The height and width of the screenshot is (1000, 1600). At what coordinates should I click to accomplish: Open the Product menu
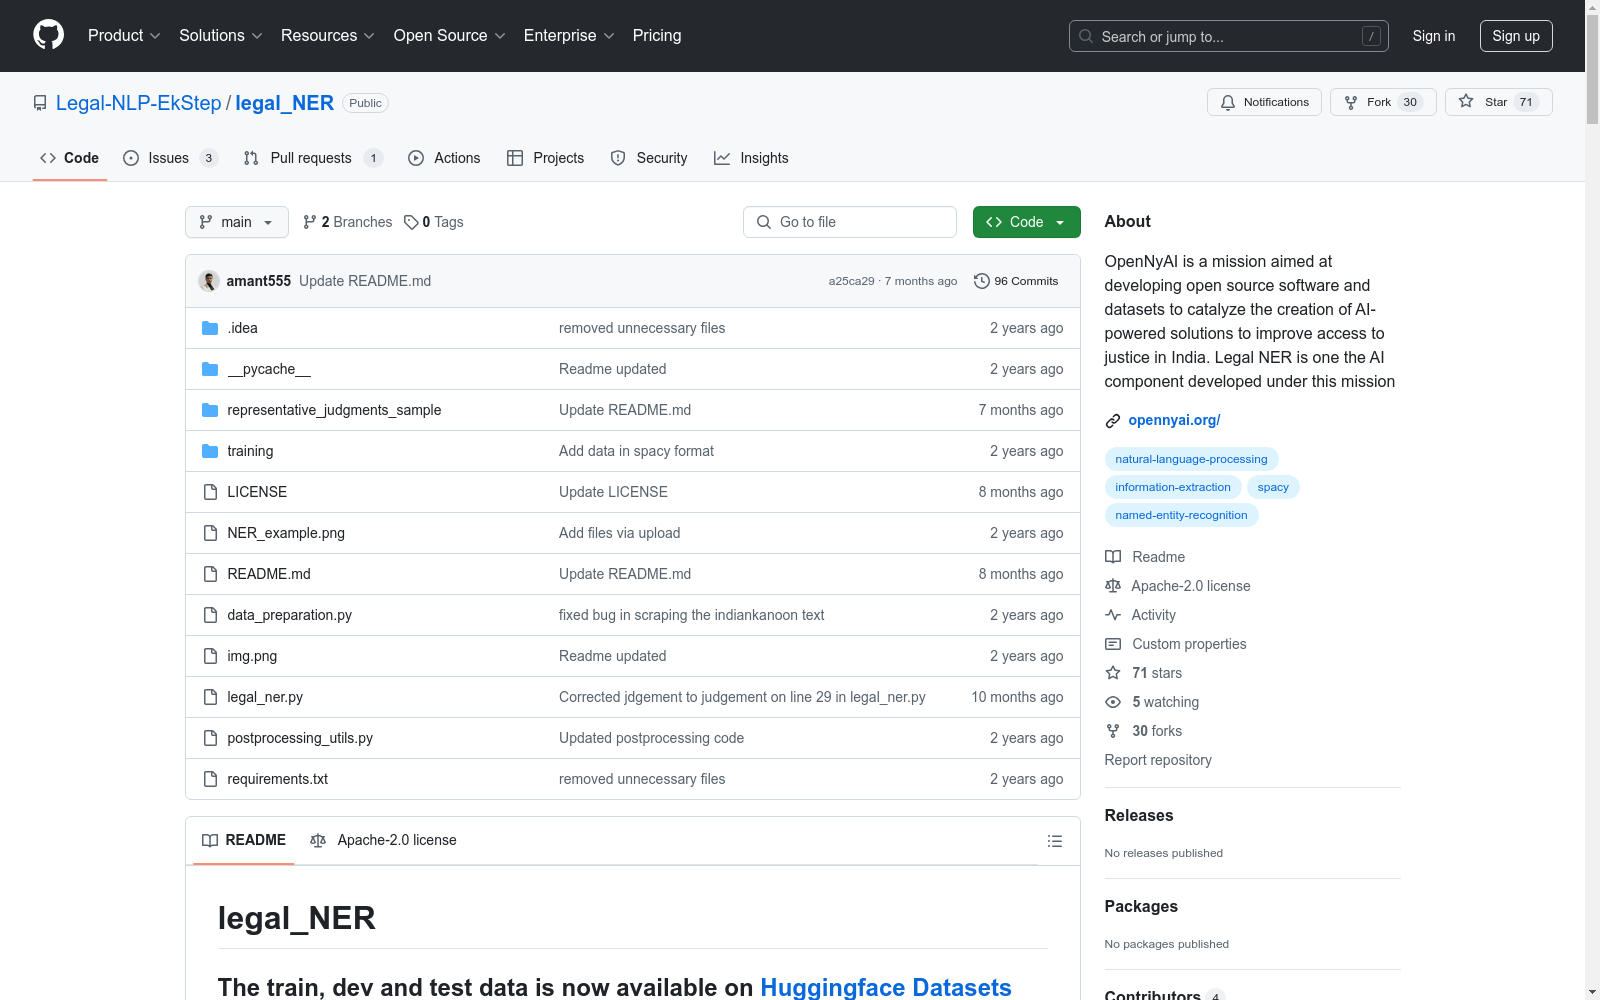(x=124, y=36)
